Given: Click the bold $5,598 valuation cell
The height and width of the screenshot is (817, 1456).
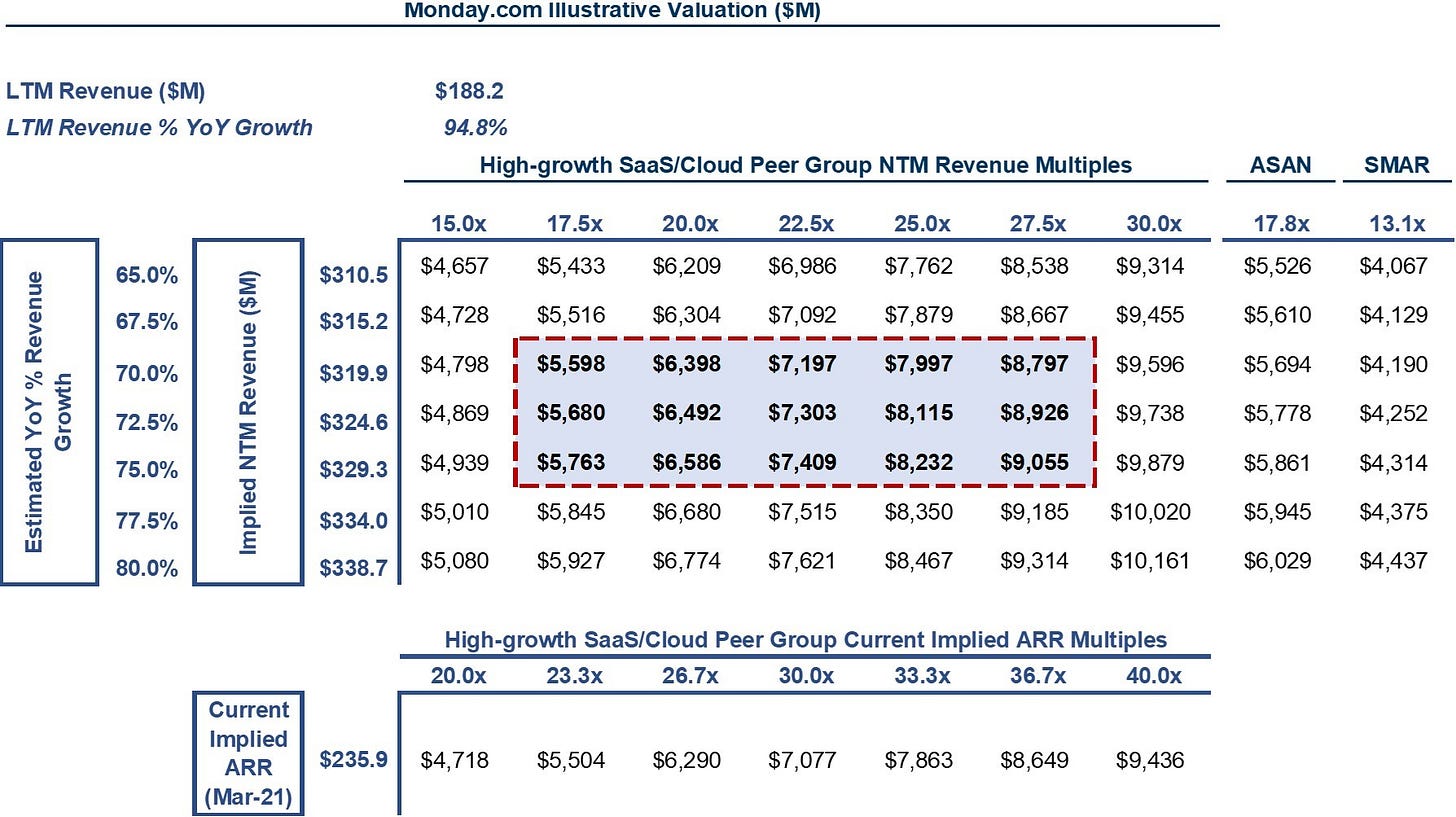Looking at the screenshot, I should (571, 364).
